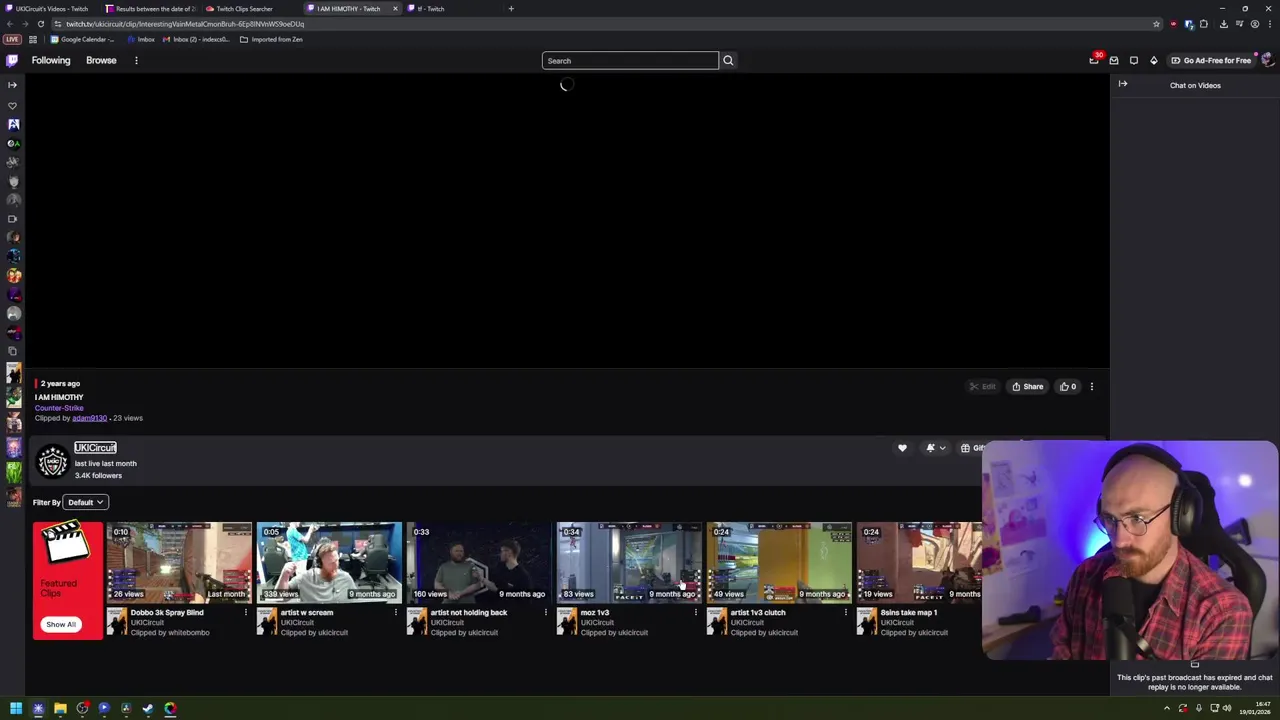Open the notification bell dropdown
Image resolution: width=1280 pixels, height=720 pixels.
935,448
